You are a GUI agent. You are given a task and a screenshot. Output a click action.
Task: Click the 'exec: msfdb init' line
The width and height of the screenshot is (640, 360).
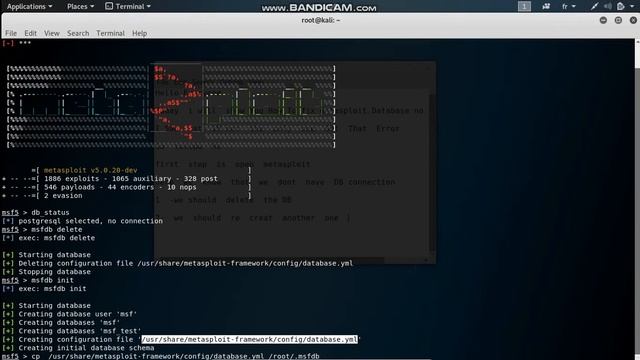[x=44, y=289]
